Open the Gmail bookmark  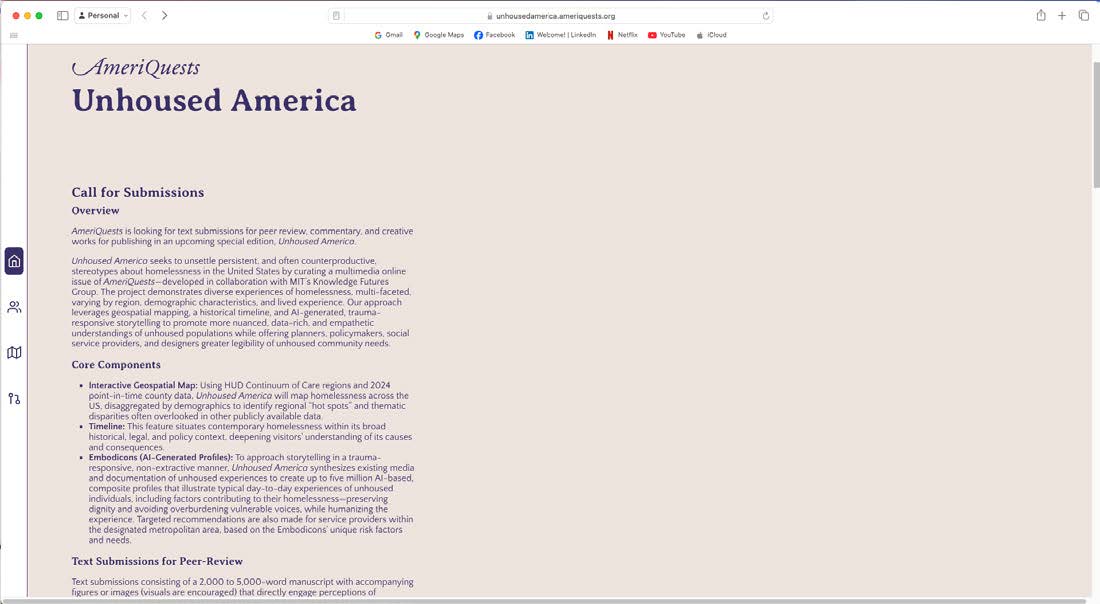pyautogui.click(x=389, y=35)
